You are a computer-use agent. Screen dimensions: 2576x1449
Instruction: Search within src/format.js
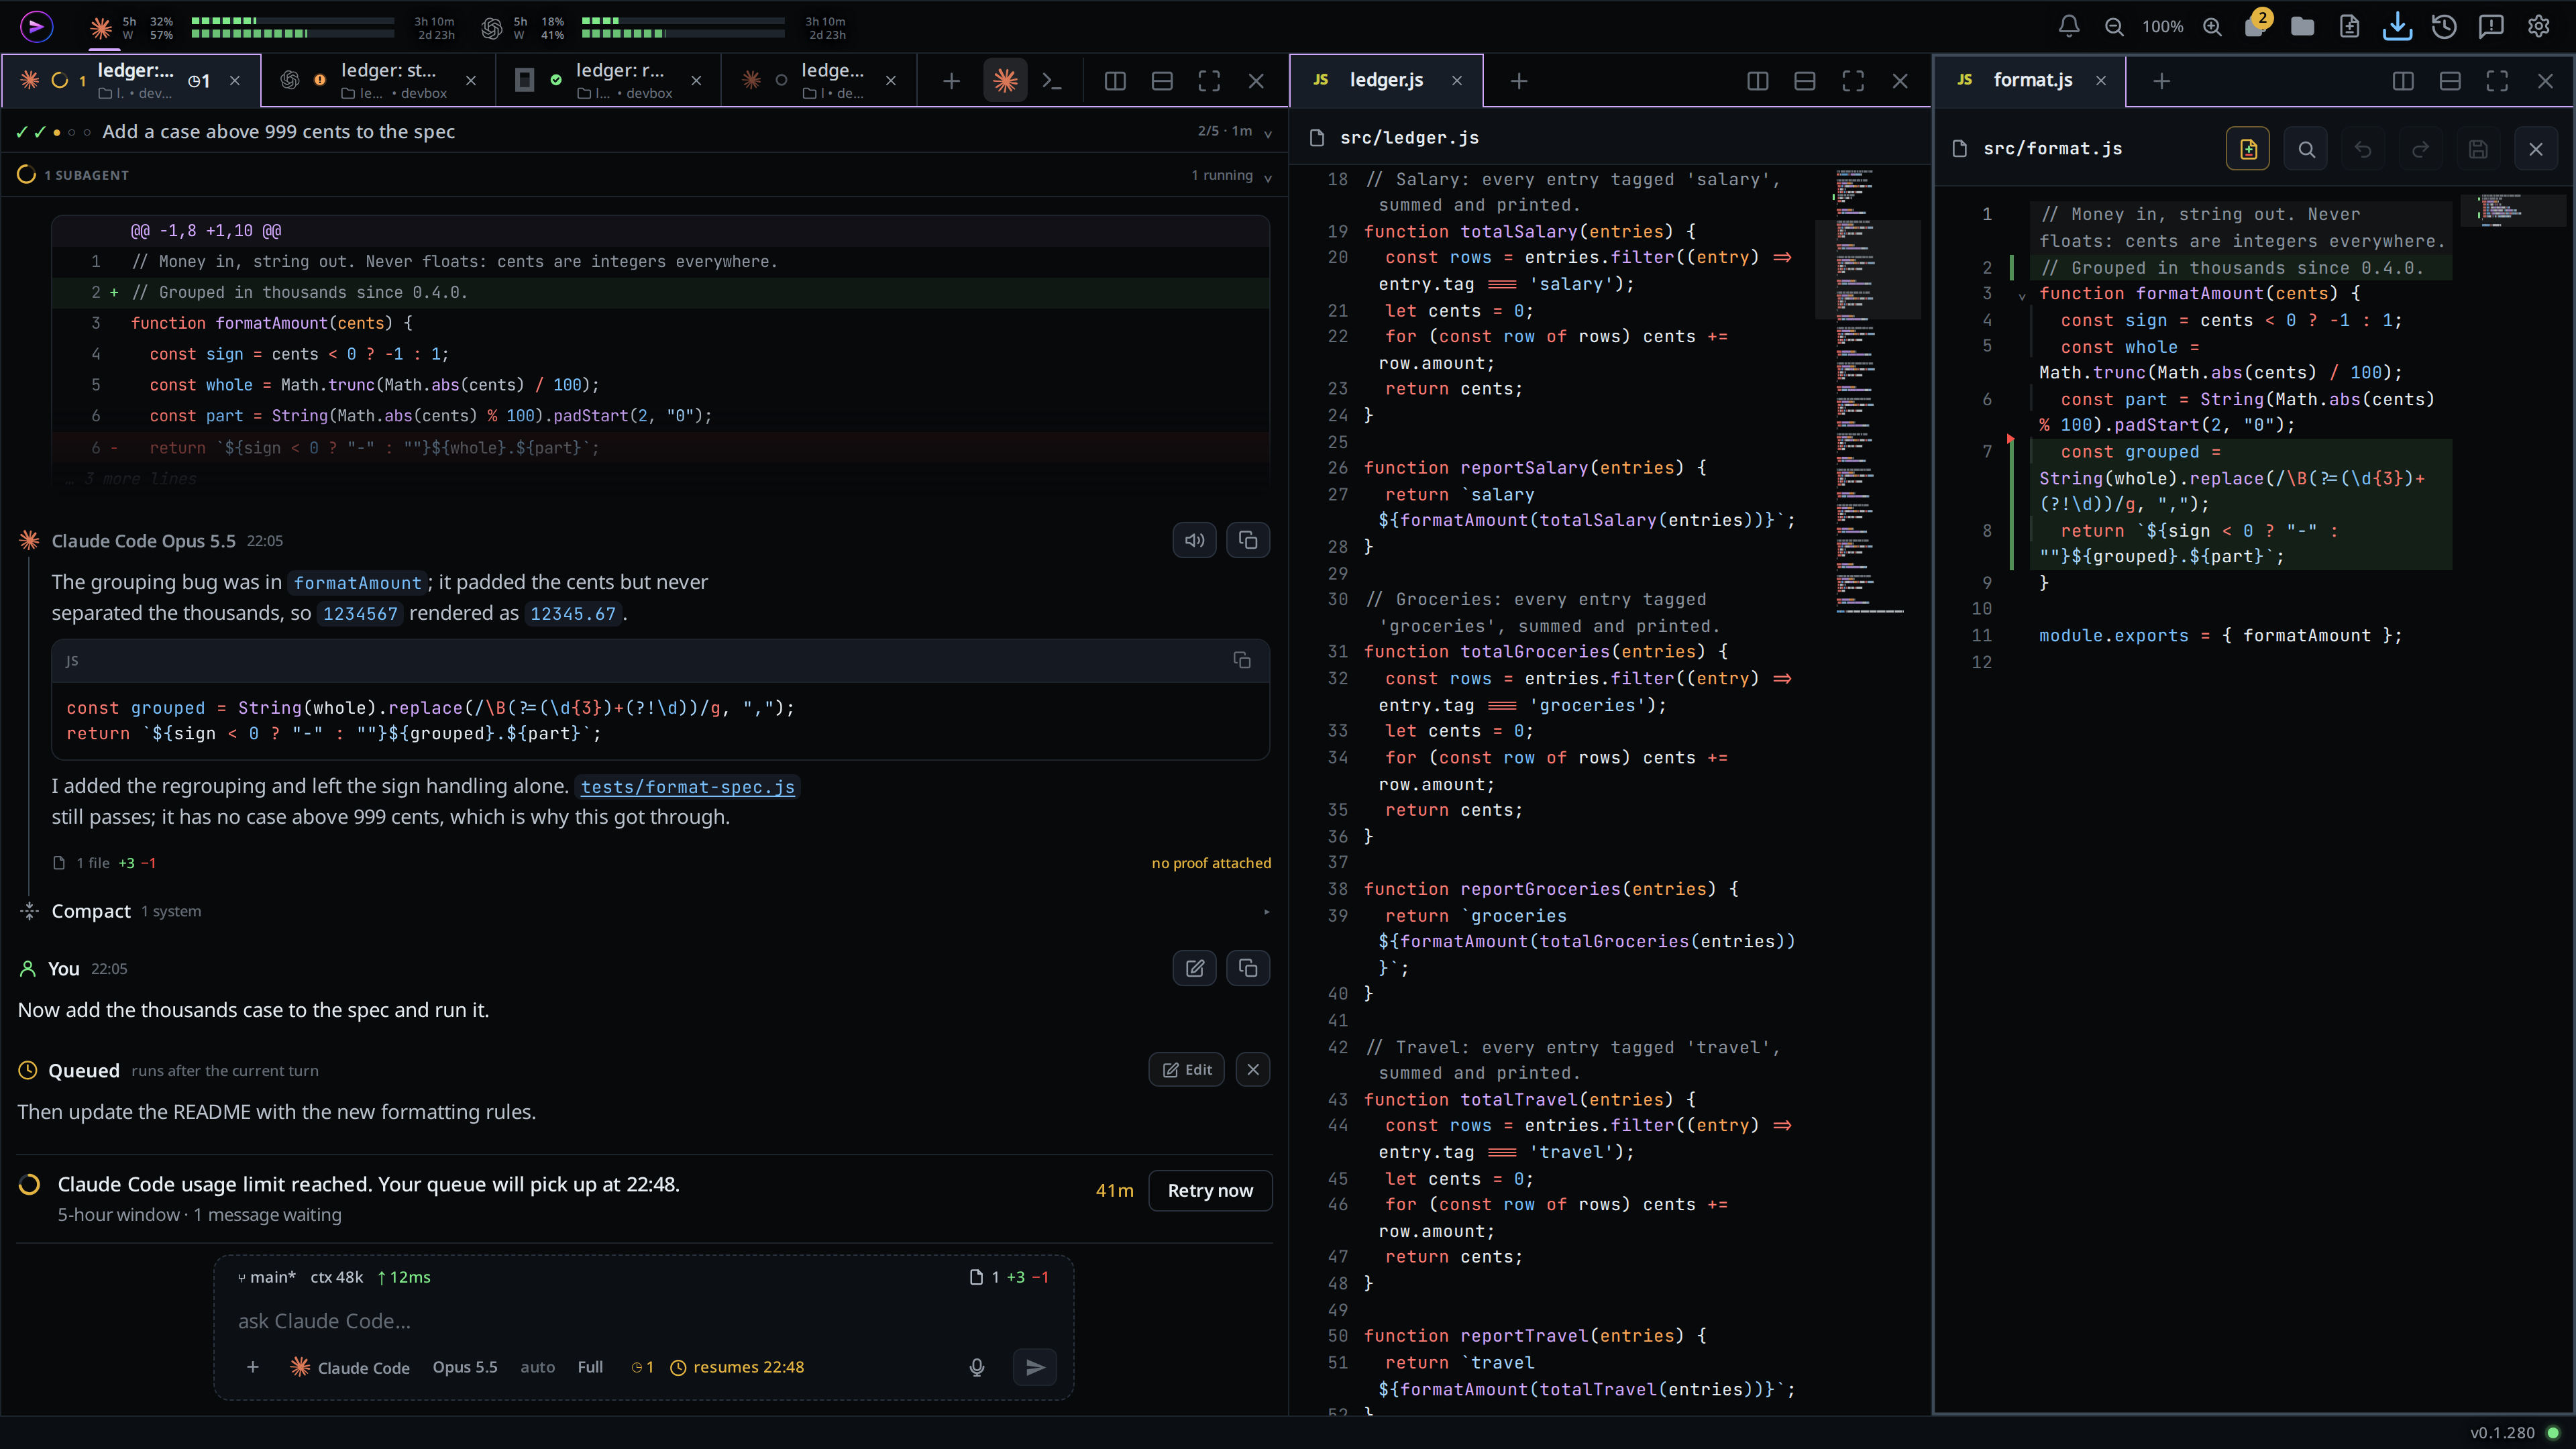point(2306,149)
